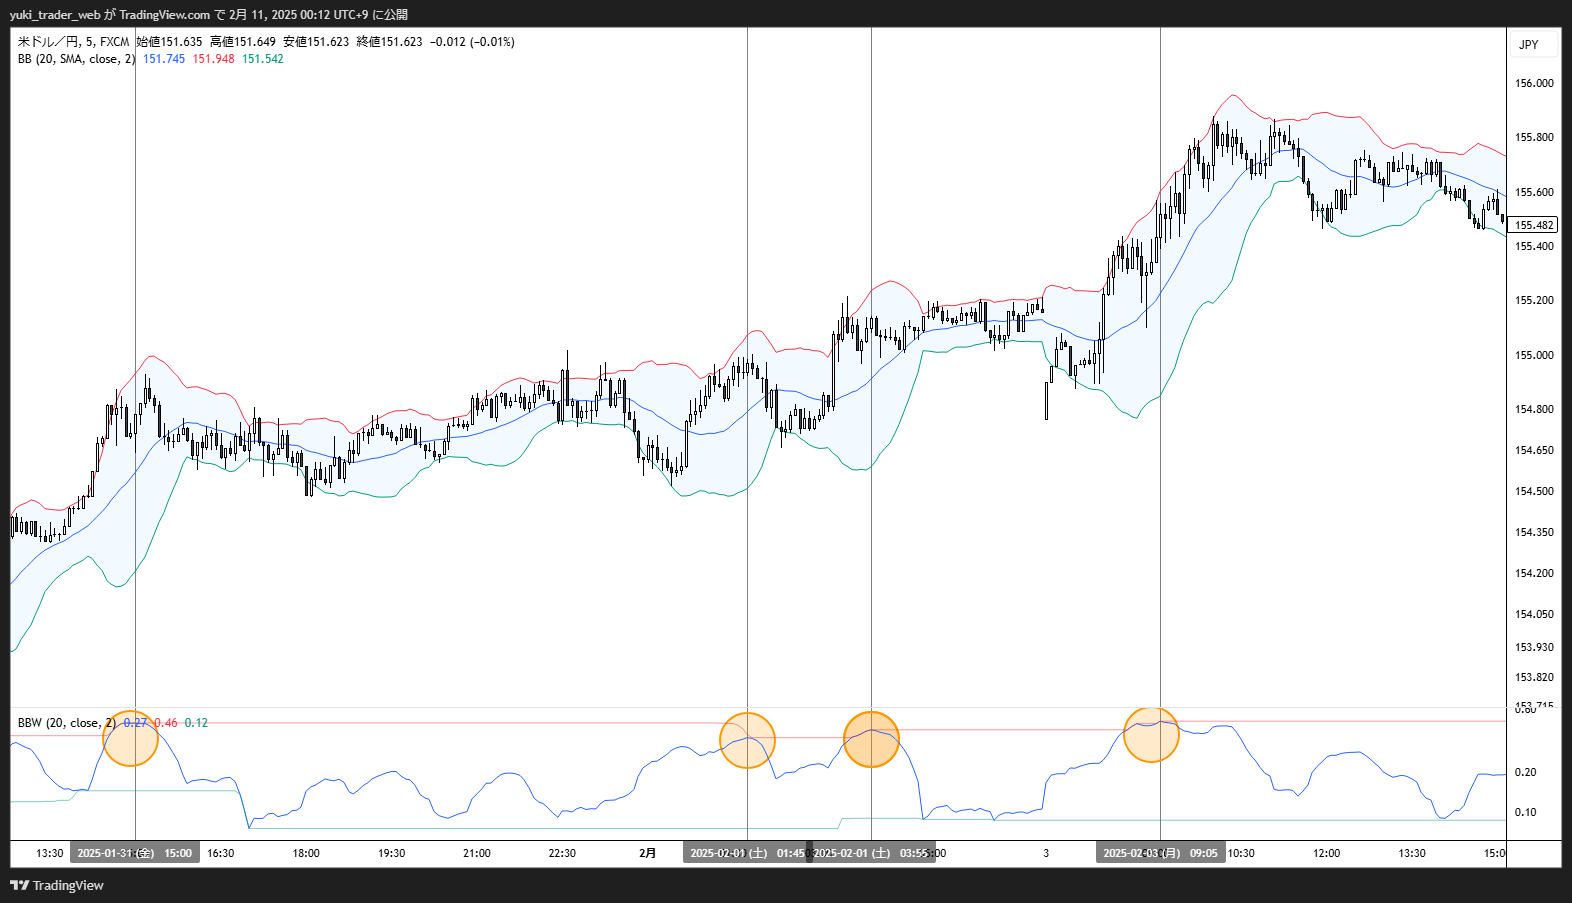Open the JPY currency label
This screenshot has height=903, width=1572.
[x=1529, y=44]
